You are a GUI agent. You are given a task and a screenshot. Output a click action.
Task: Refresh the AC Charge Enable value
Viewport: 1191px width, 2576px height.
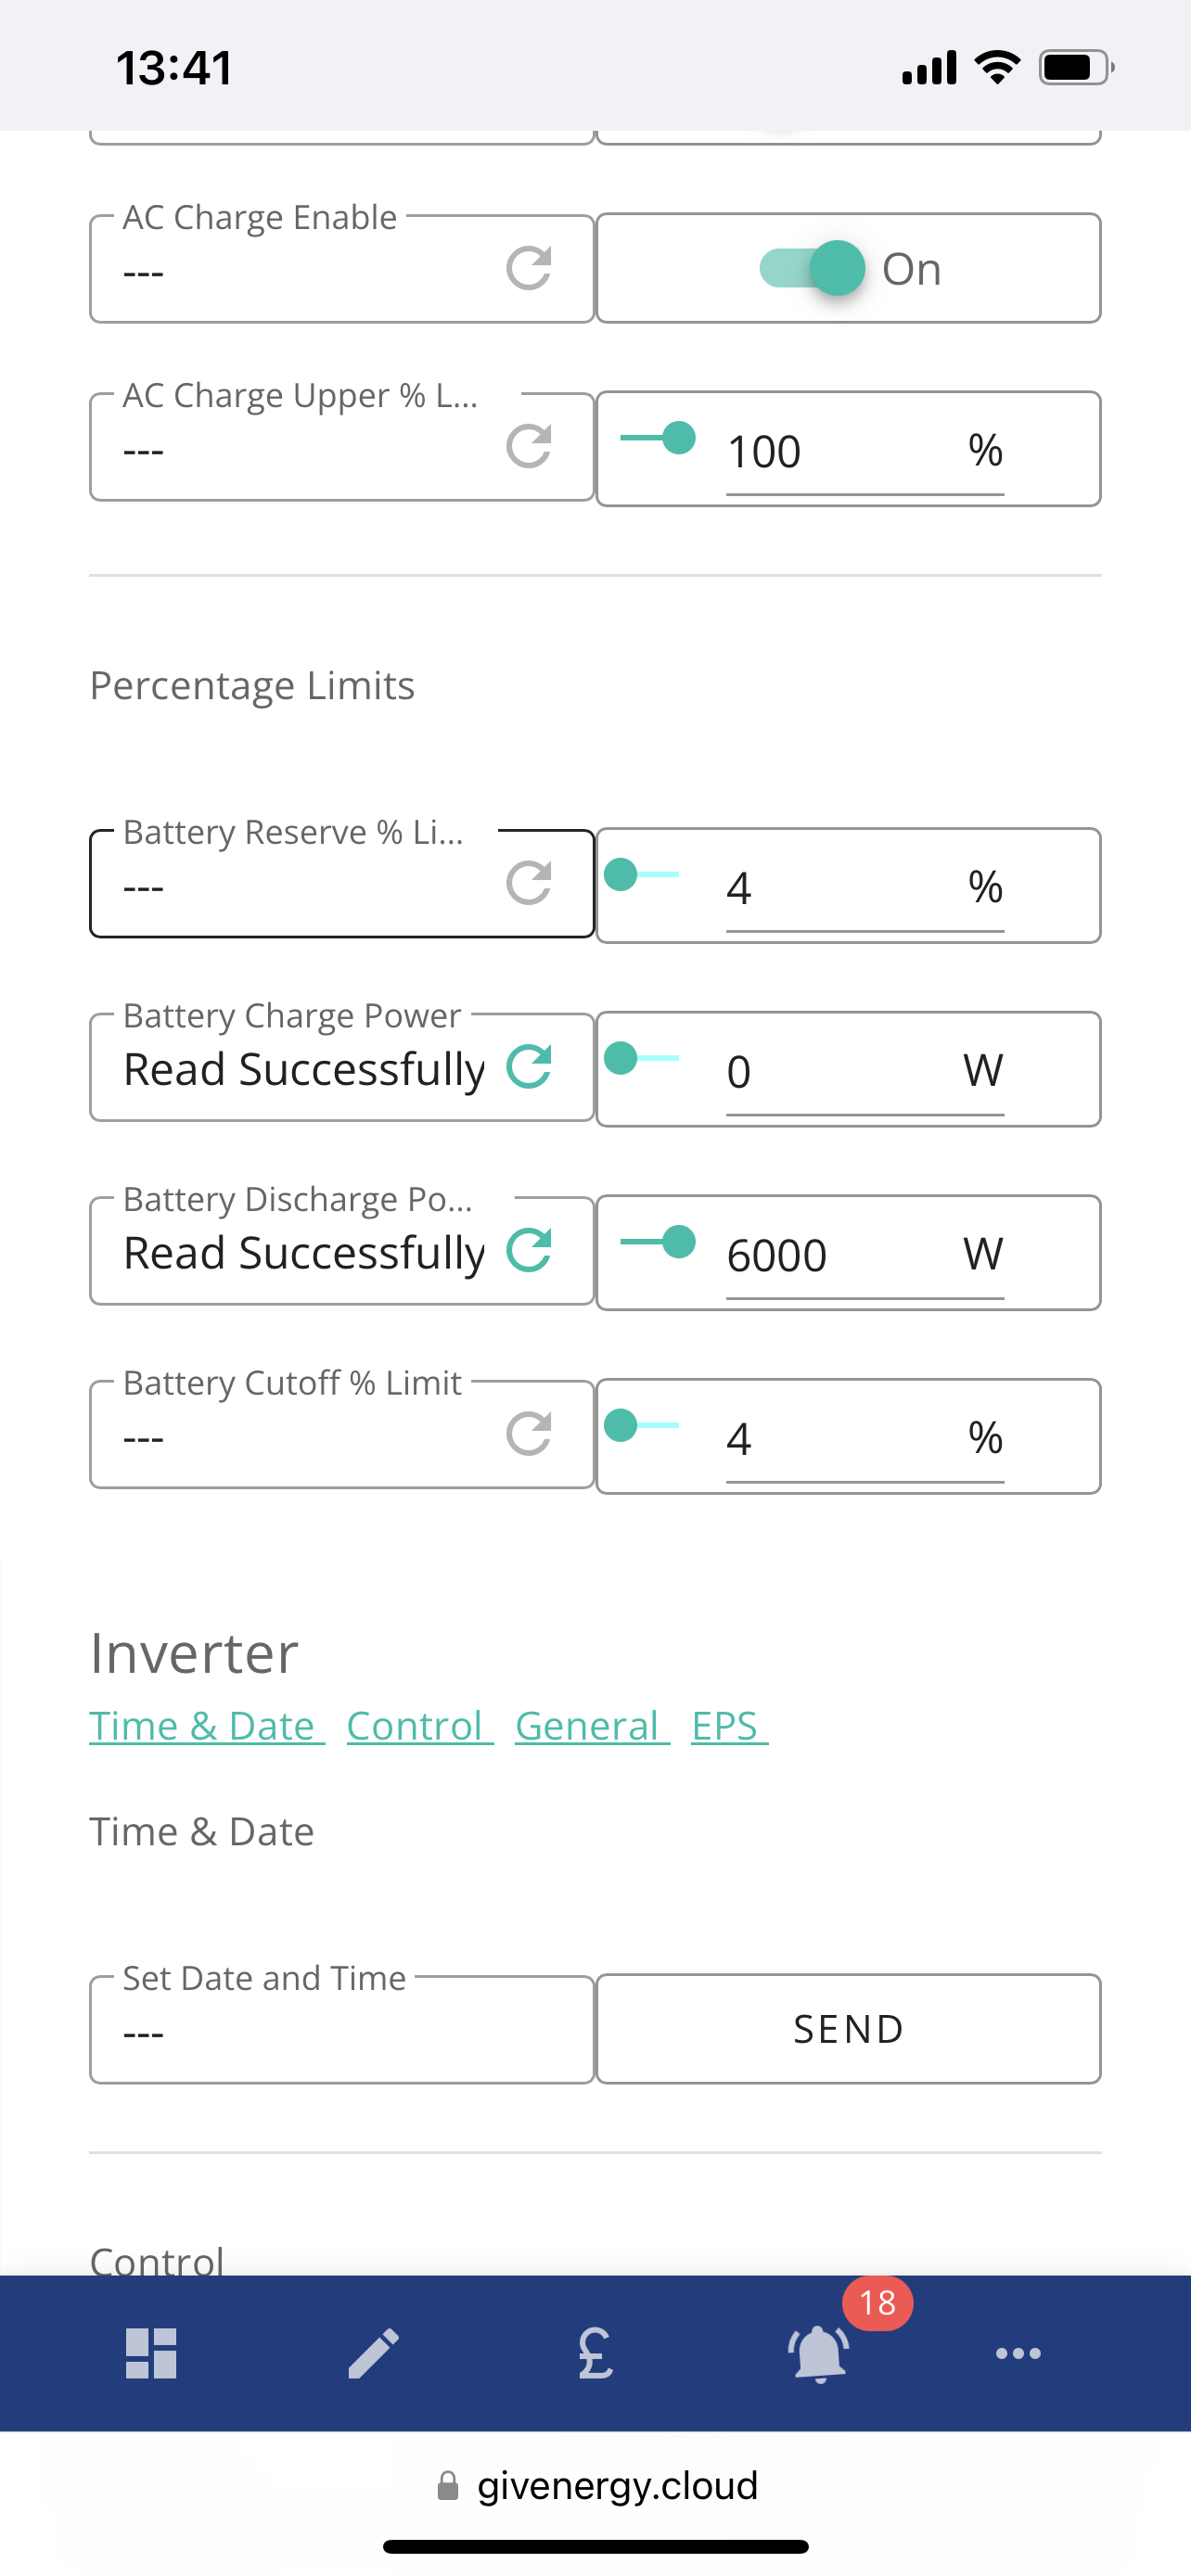[529, 268]
